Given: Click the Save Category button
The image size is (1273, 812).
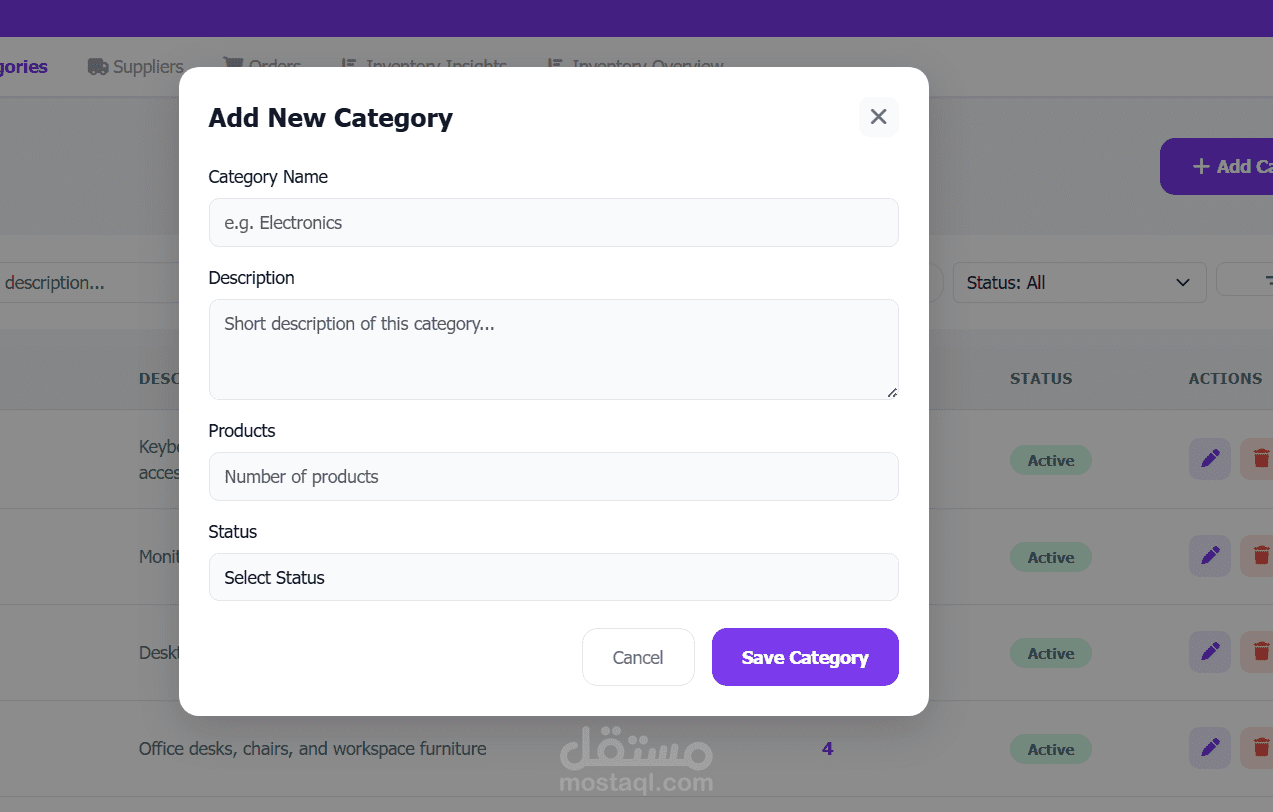Looking at the screenshot, I should [805, 657].
